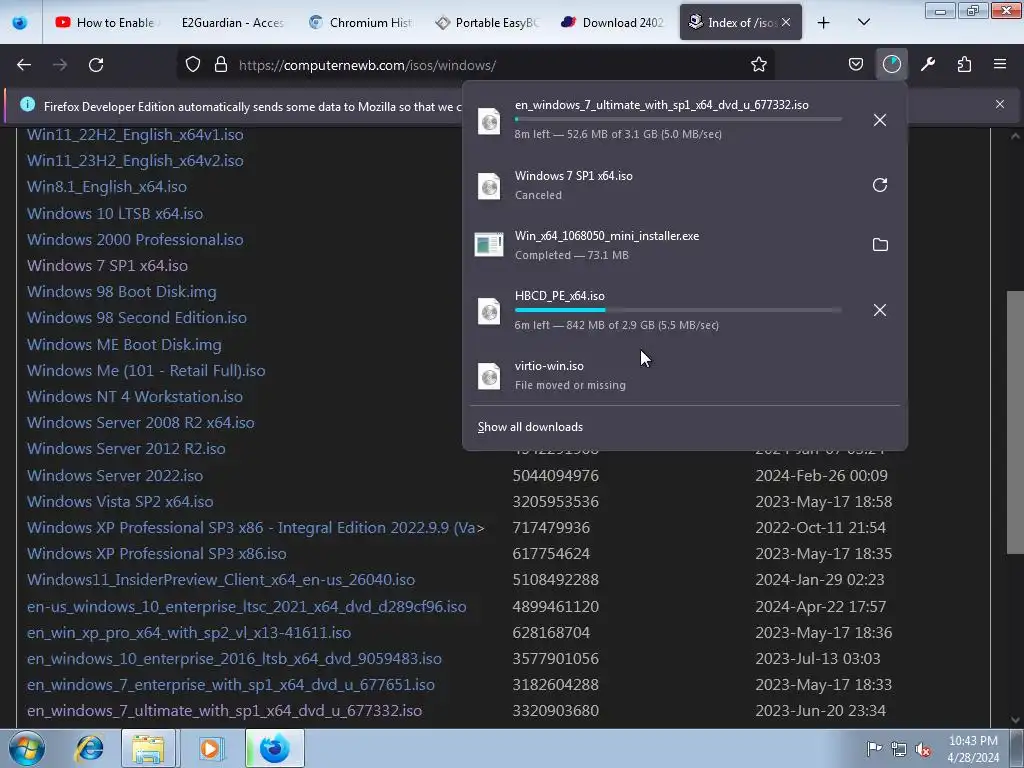
Task: Cancel the HBCD_PE_x64.iso download
Action: [x=880, y=310]
